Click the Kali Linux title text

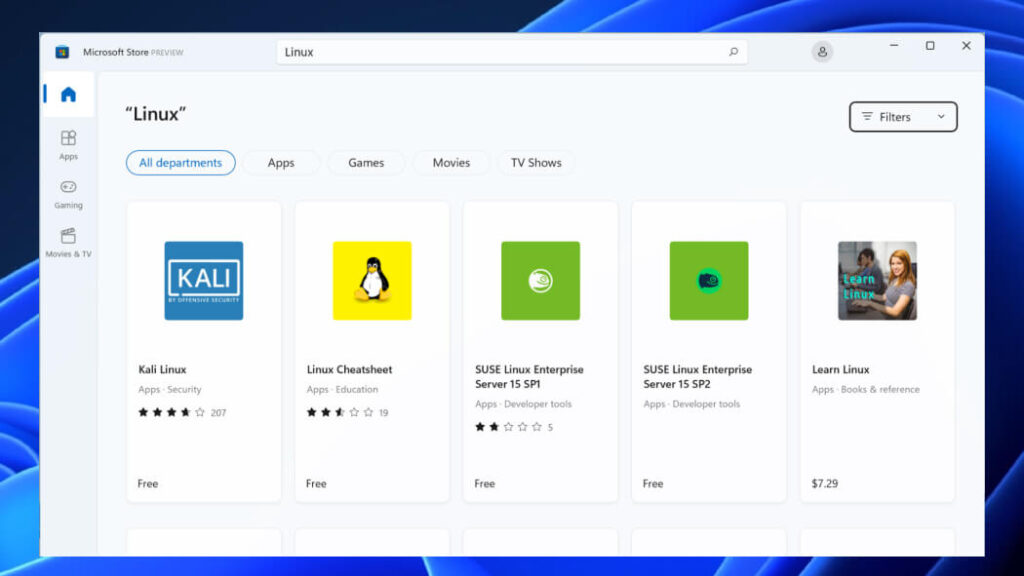162,370
